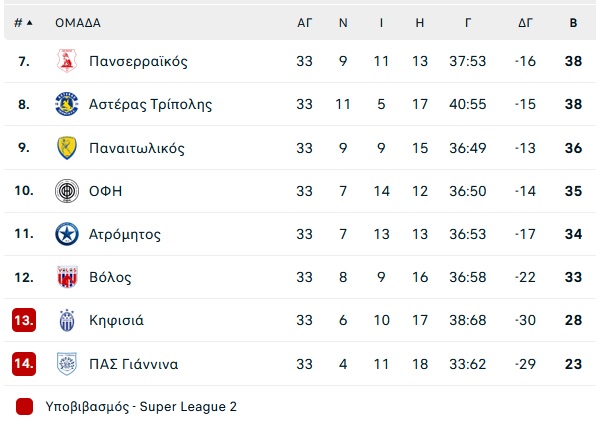Open the Αστέρας Τρίπολης team link
Screen dimensions: 596x435
tap(151, 104)
